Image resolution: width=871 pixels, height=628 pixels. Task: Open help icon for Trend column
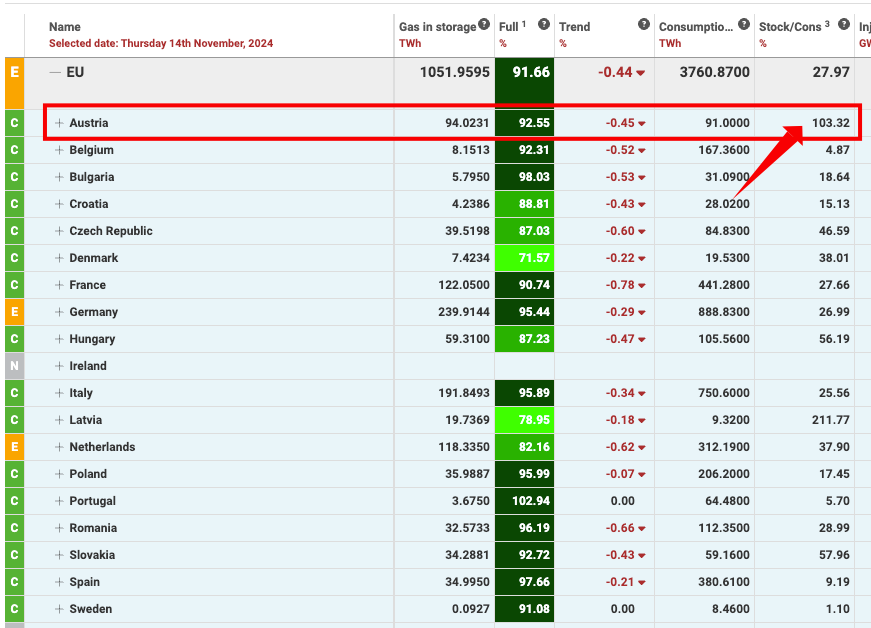point(644,24)
